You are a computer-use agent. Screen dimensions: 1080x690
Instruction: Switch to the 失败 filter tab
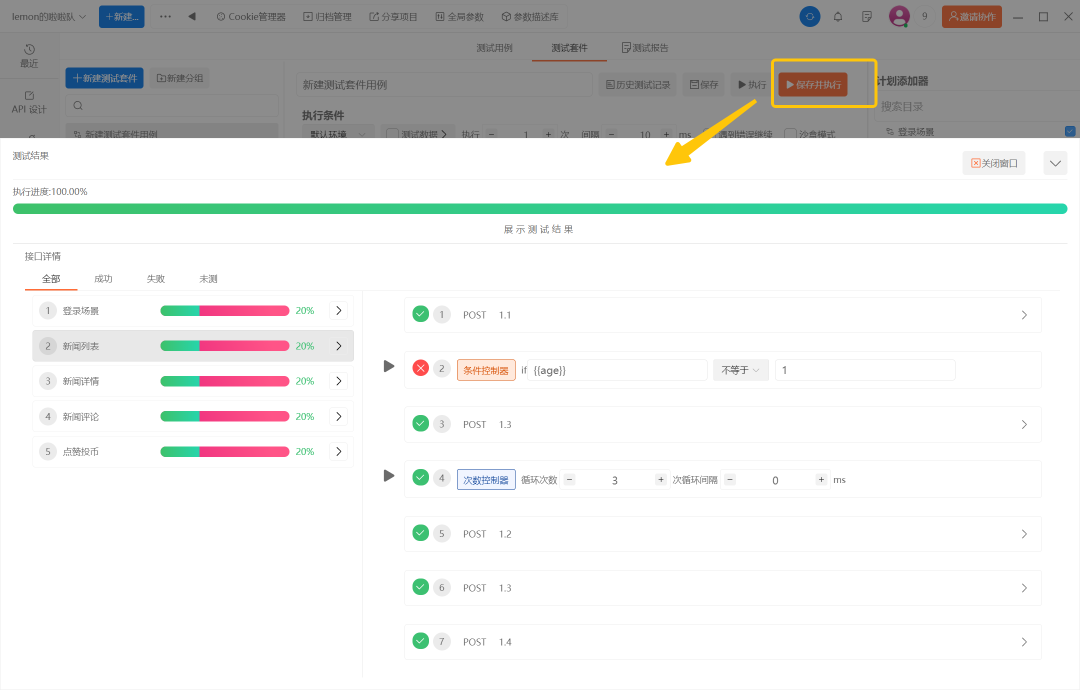[x=156, y=279]
